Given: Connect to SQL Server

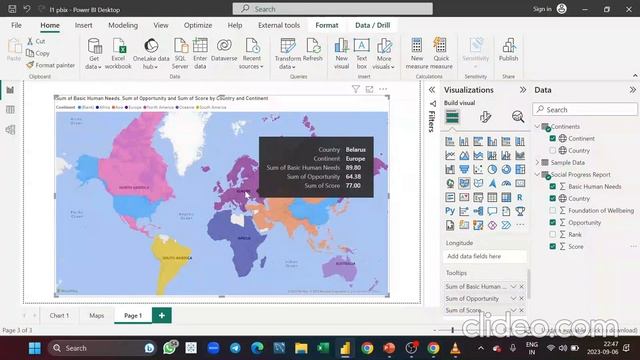Looking at the screenshot, I should pos(180,53).
